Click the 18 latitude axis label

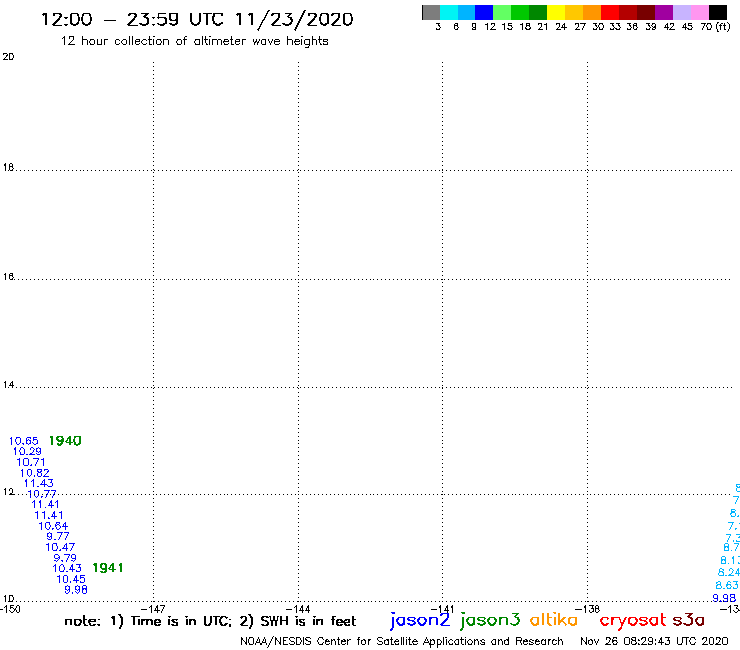point(8,168)
